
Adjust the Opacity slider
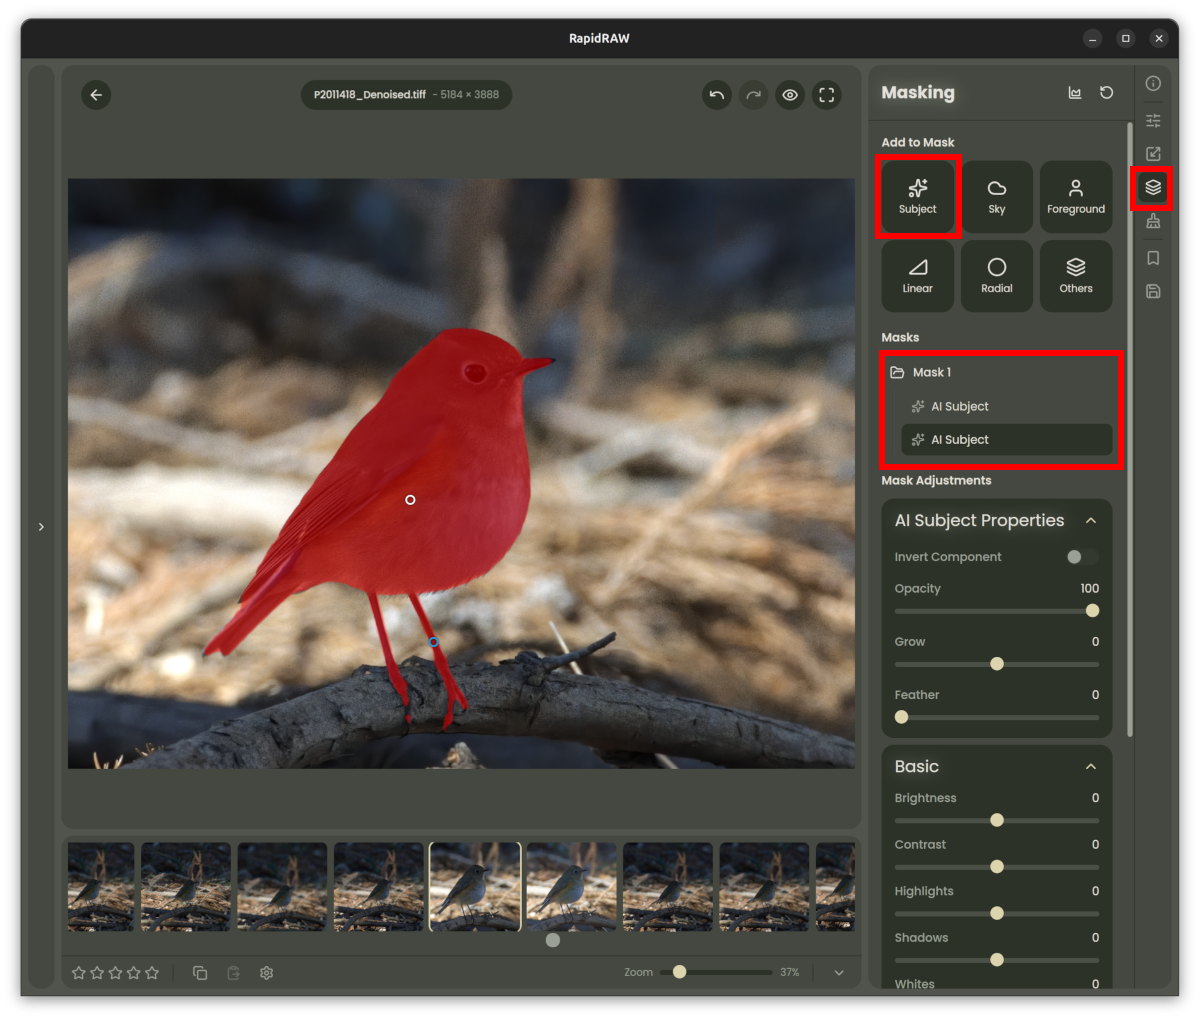(x=997, y=611)
